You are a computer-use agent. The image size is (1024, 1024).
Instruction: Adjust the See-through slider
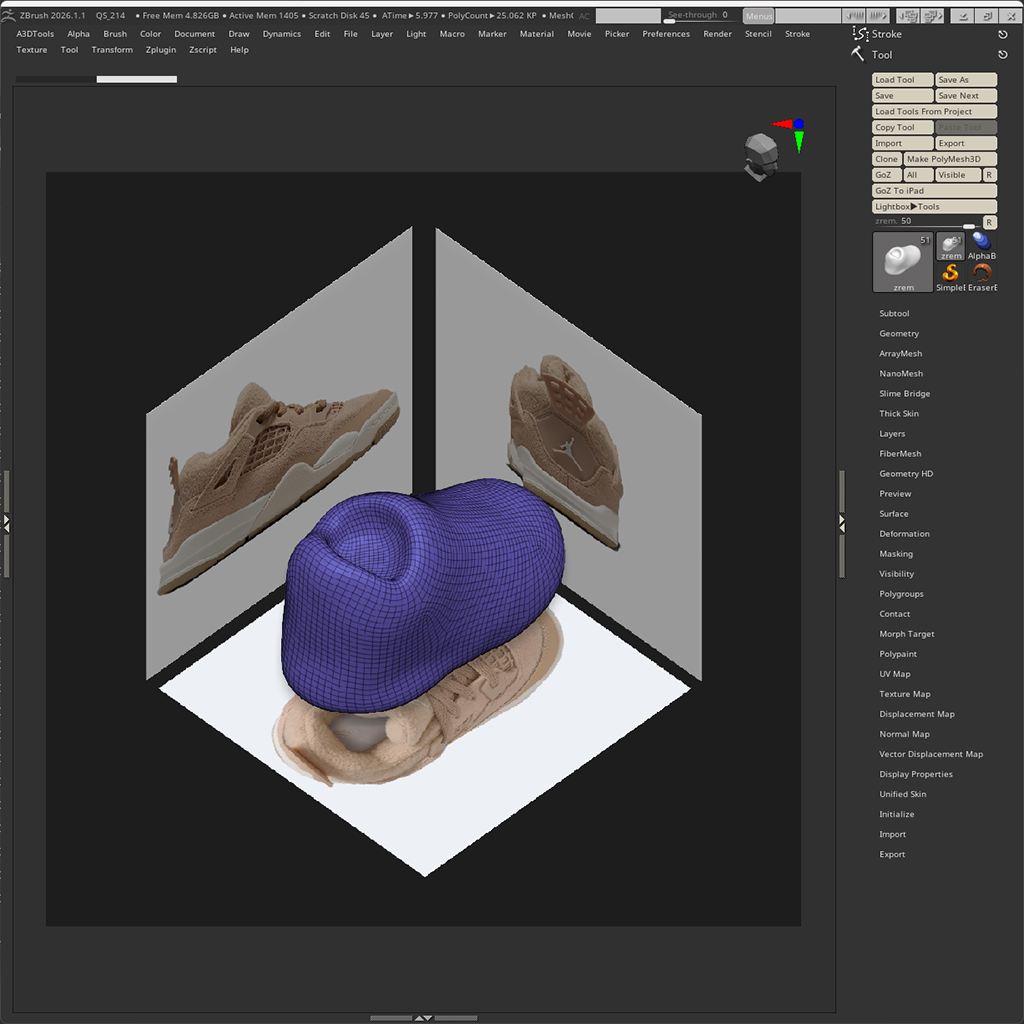pos(701,16)
